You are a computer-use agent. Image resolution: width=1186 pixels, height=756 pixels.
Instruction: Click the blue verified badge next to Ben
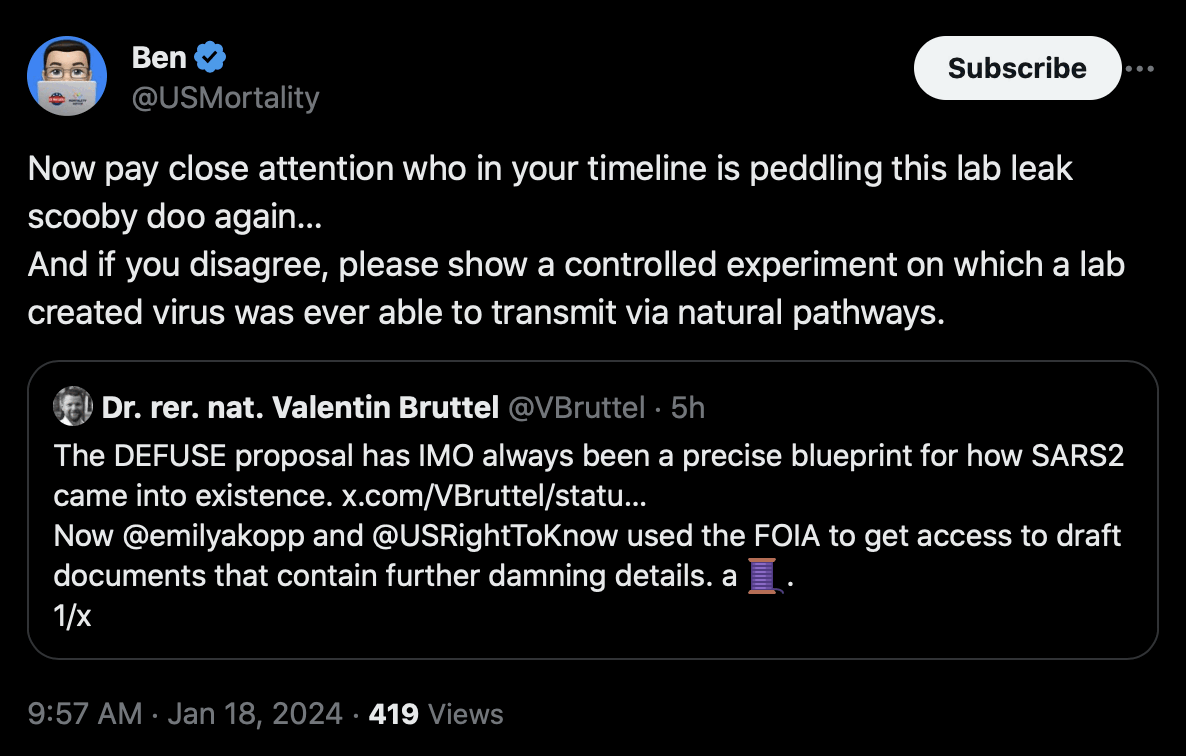tap(210, 58)
